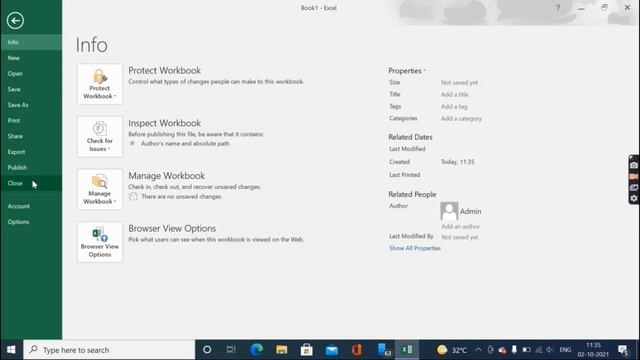Click Add a category field

[461, 118]
